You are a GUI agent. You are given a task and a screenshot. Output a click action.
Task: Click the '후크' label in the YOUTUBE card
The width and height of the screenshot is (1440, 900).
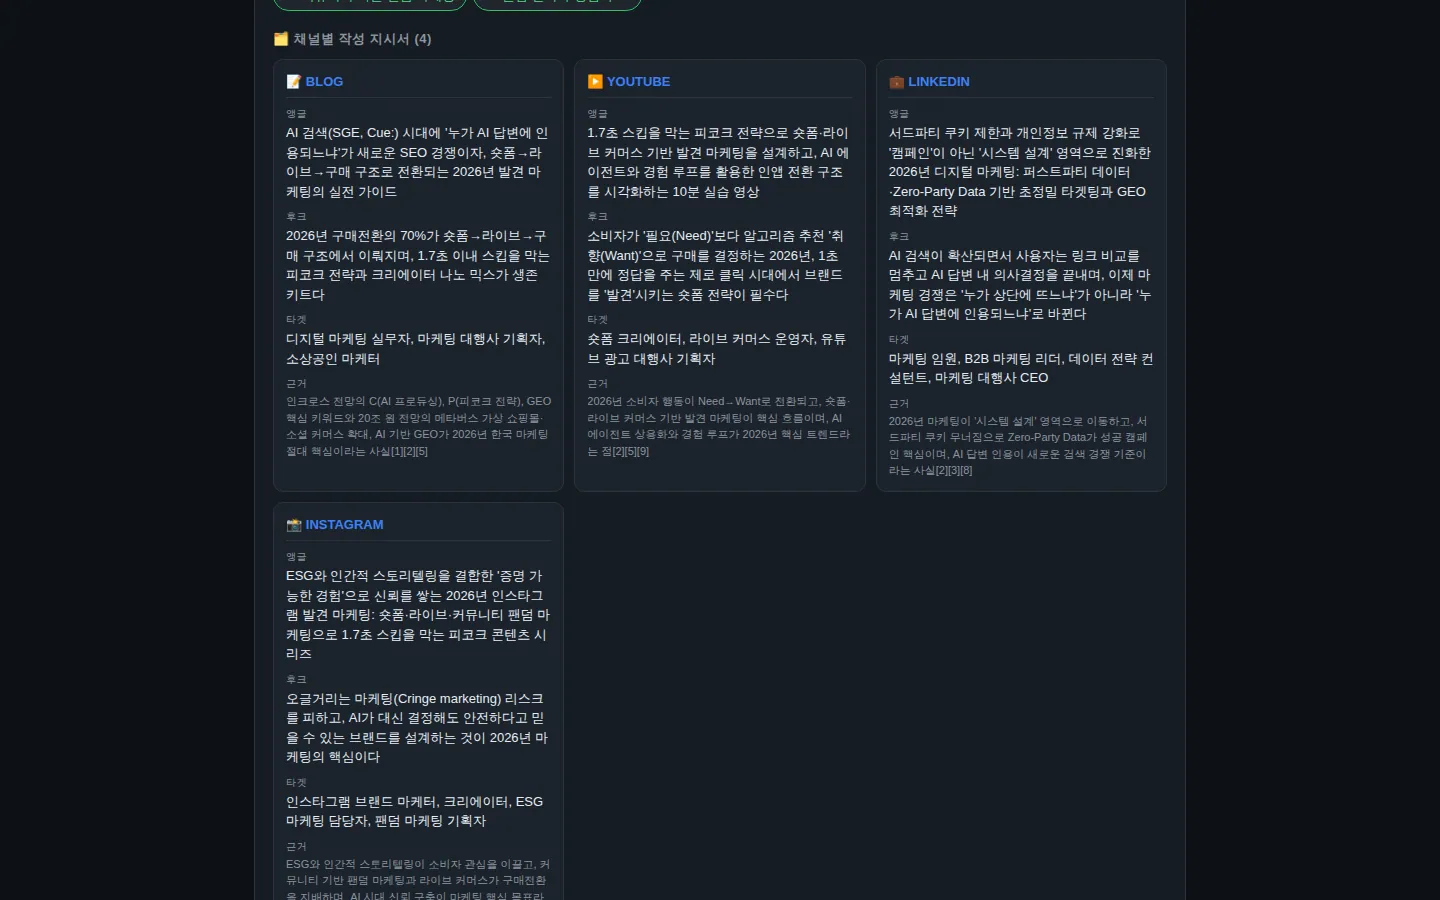(x=597, y=217)
